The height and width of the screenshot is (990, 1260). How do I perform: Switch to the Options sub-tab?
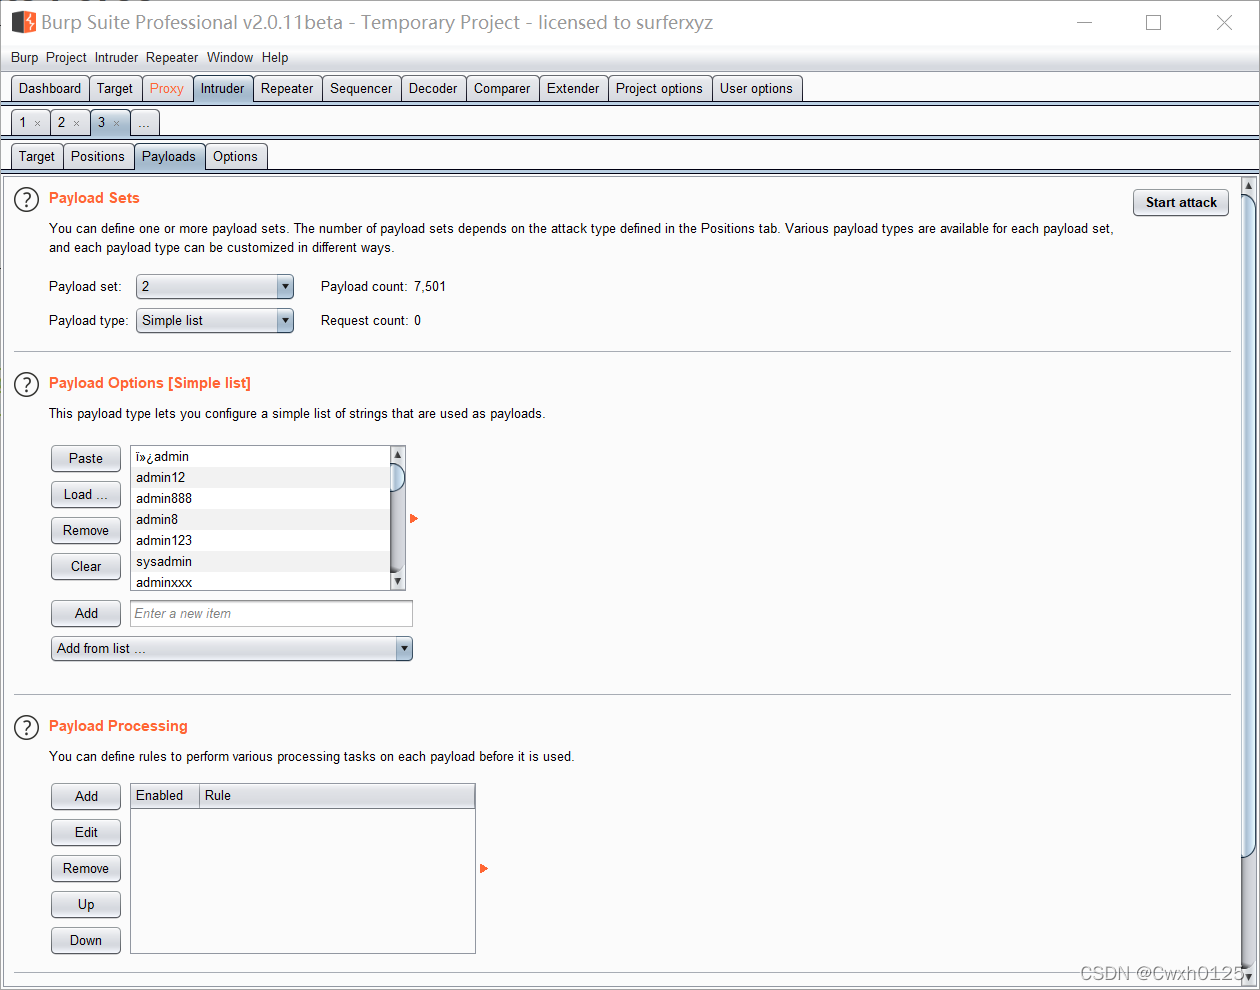pyautogui.click(x=235, y=157)
